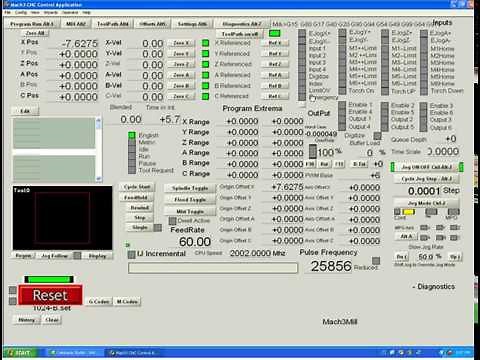Switch to the ToolPath tab
Screen dimensions: 480x360
click(x=113, y=24)
